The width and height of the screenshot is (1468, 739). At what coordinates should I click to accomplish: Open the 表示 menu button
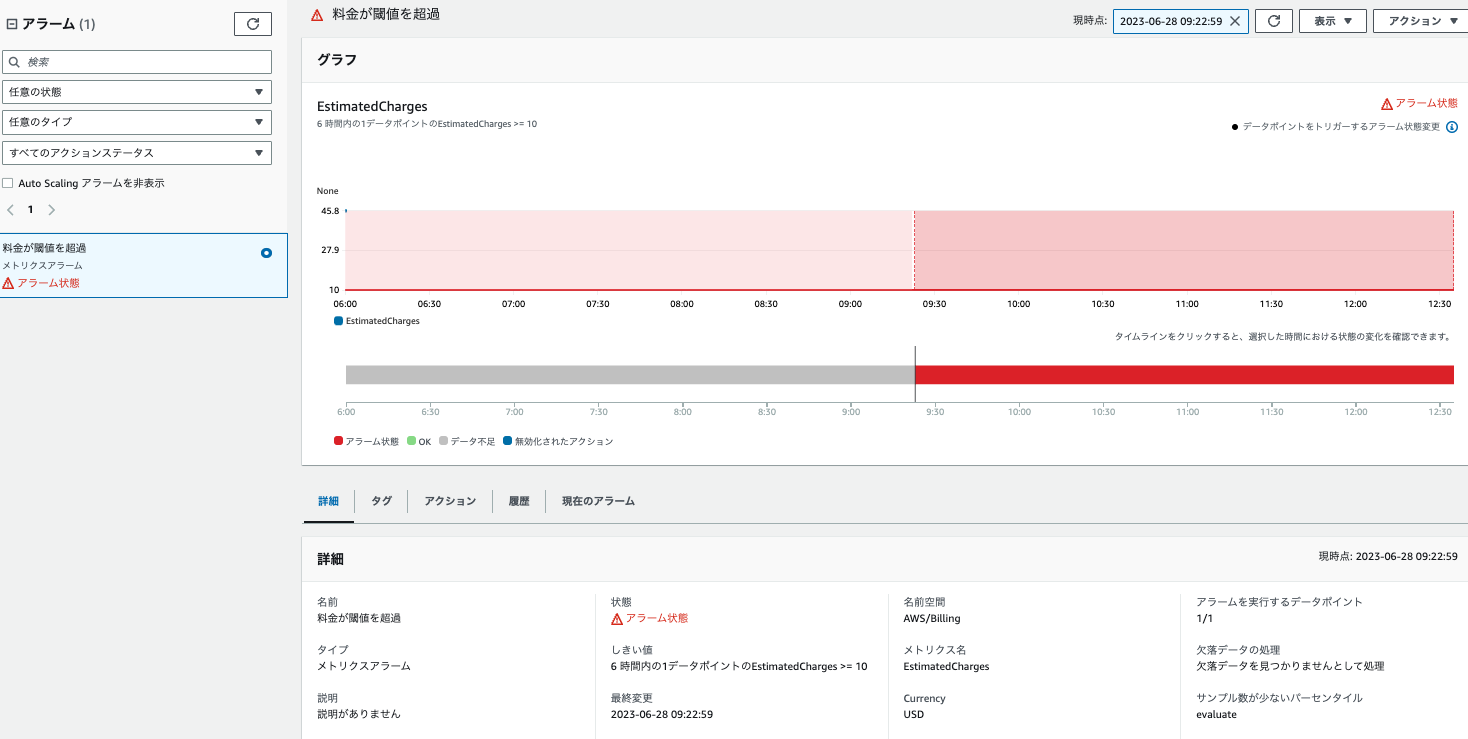click(1332, 20)
